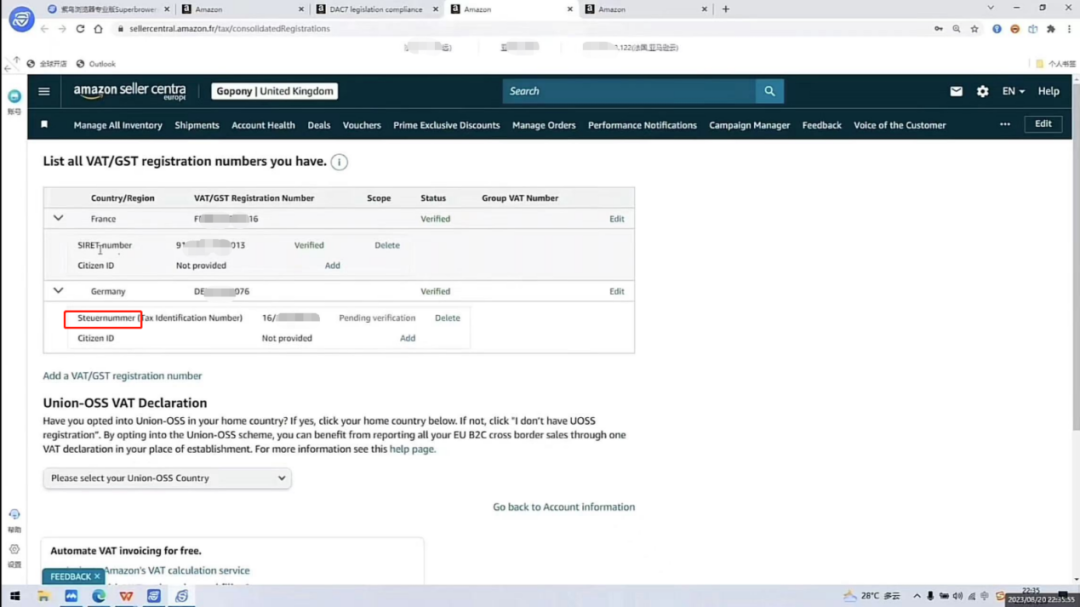
Task: Open the Union-OSS Country dropdown
Action: (x=167, y=478)
